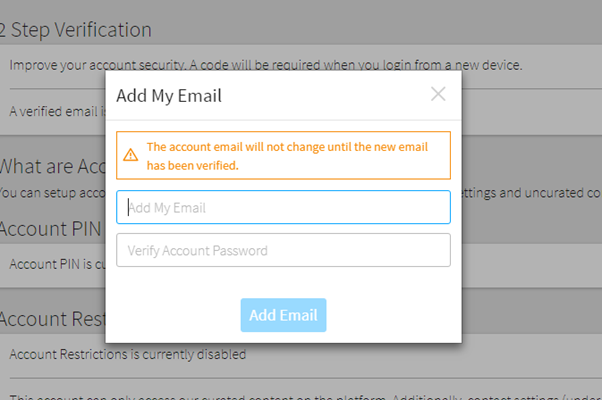Image resolution: width=602 pixels, height=400 pixels.
Task: Click the 'ttings and uncurated' text fragment
Action: [x=530, y=192]
